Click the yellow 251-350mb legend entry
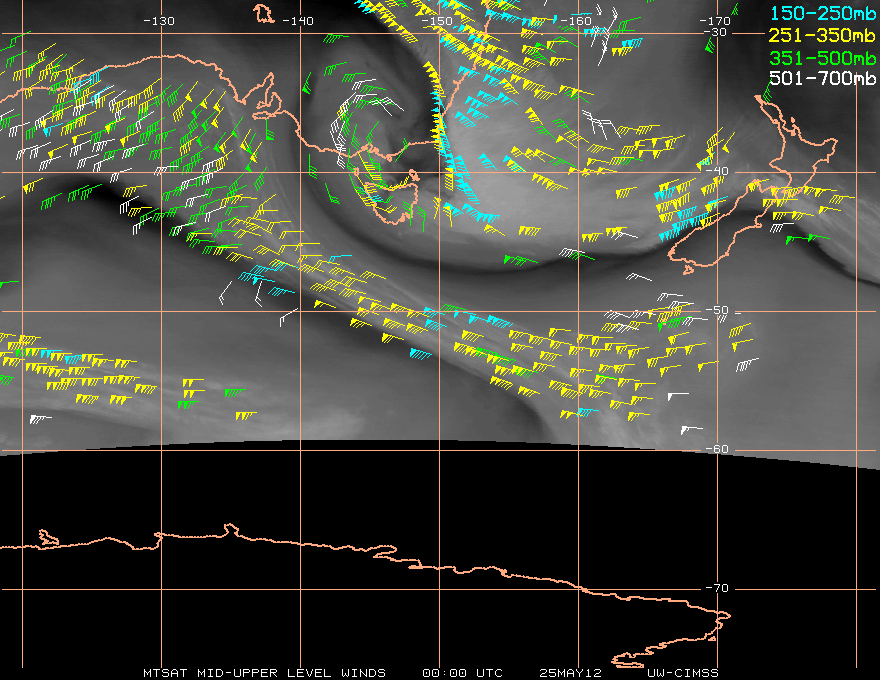The image size is (880, 680). point(822,35)
